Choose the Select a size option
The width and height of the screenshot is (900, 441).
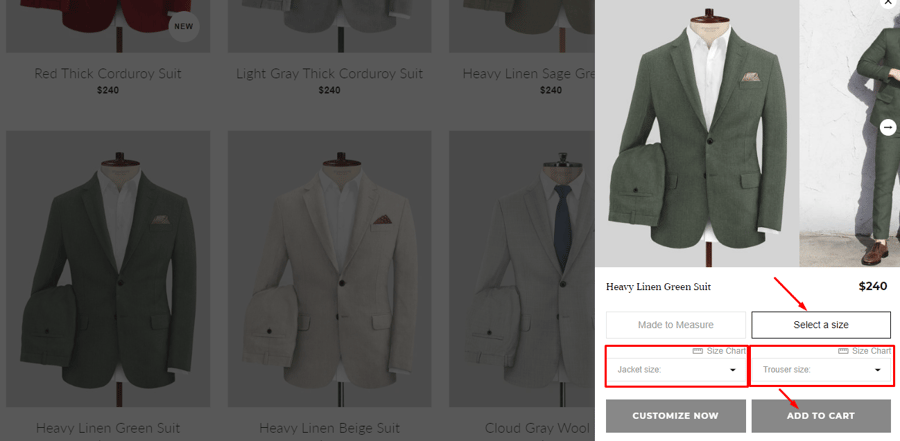tap(821, 325)
